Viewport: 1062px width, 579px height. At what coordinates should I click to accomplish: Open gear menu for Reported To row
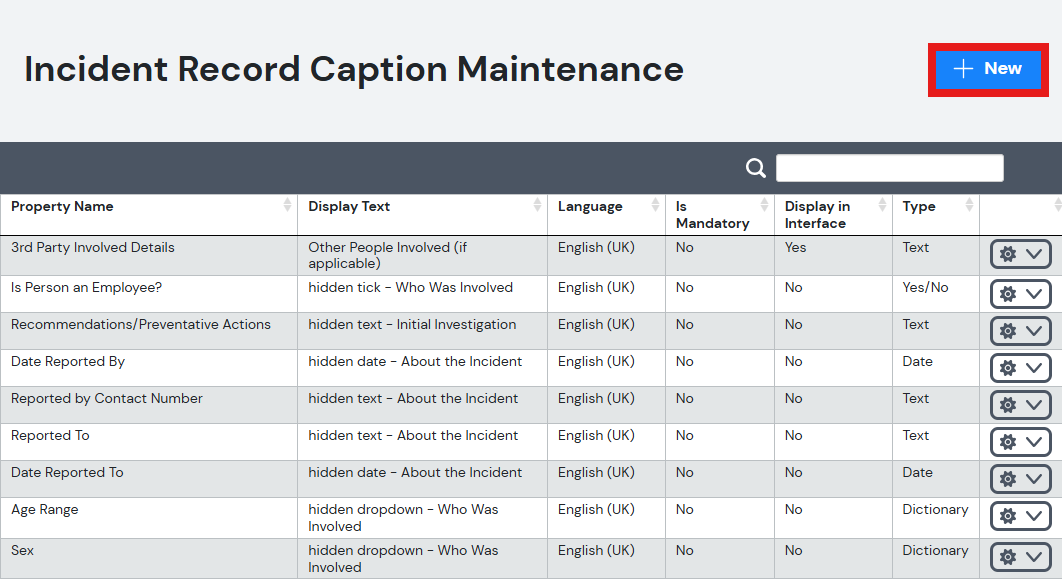point(1021,442)
